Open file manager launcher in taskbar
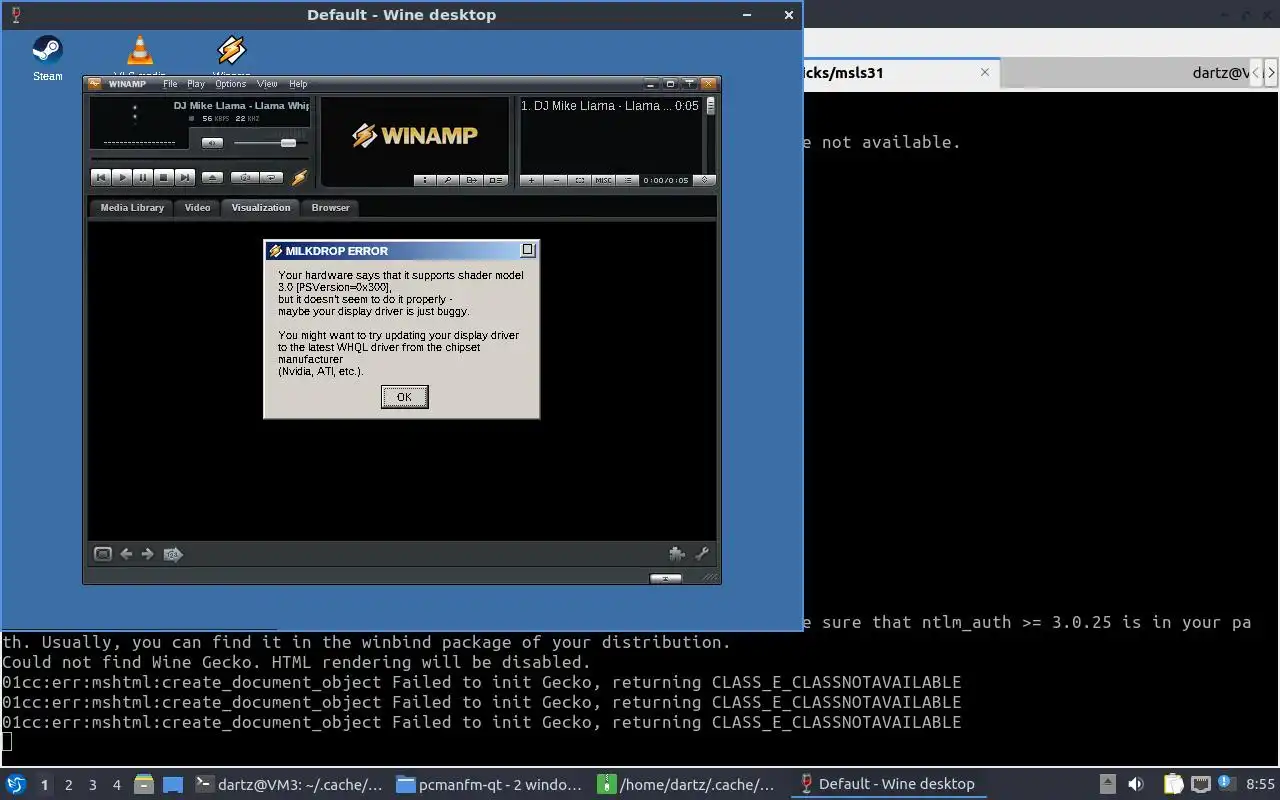 pyautogui.click(x=143, y=784)
